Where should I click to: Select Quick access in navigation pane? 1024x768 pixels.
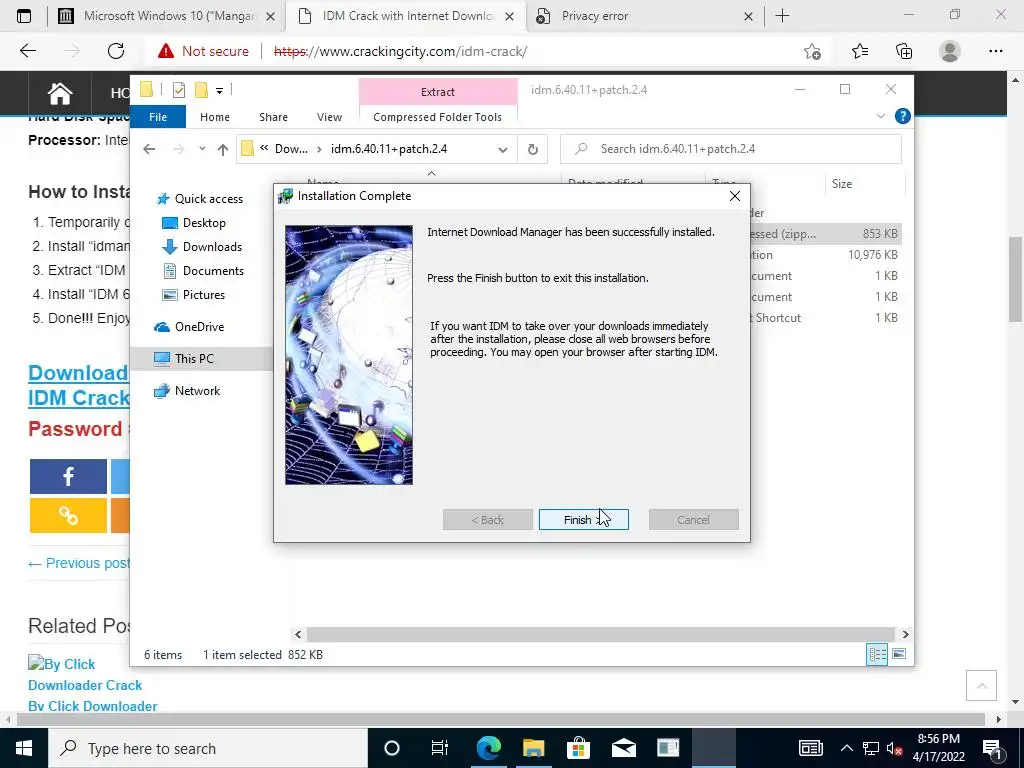click(x=199, y=199)
